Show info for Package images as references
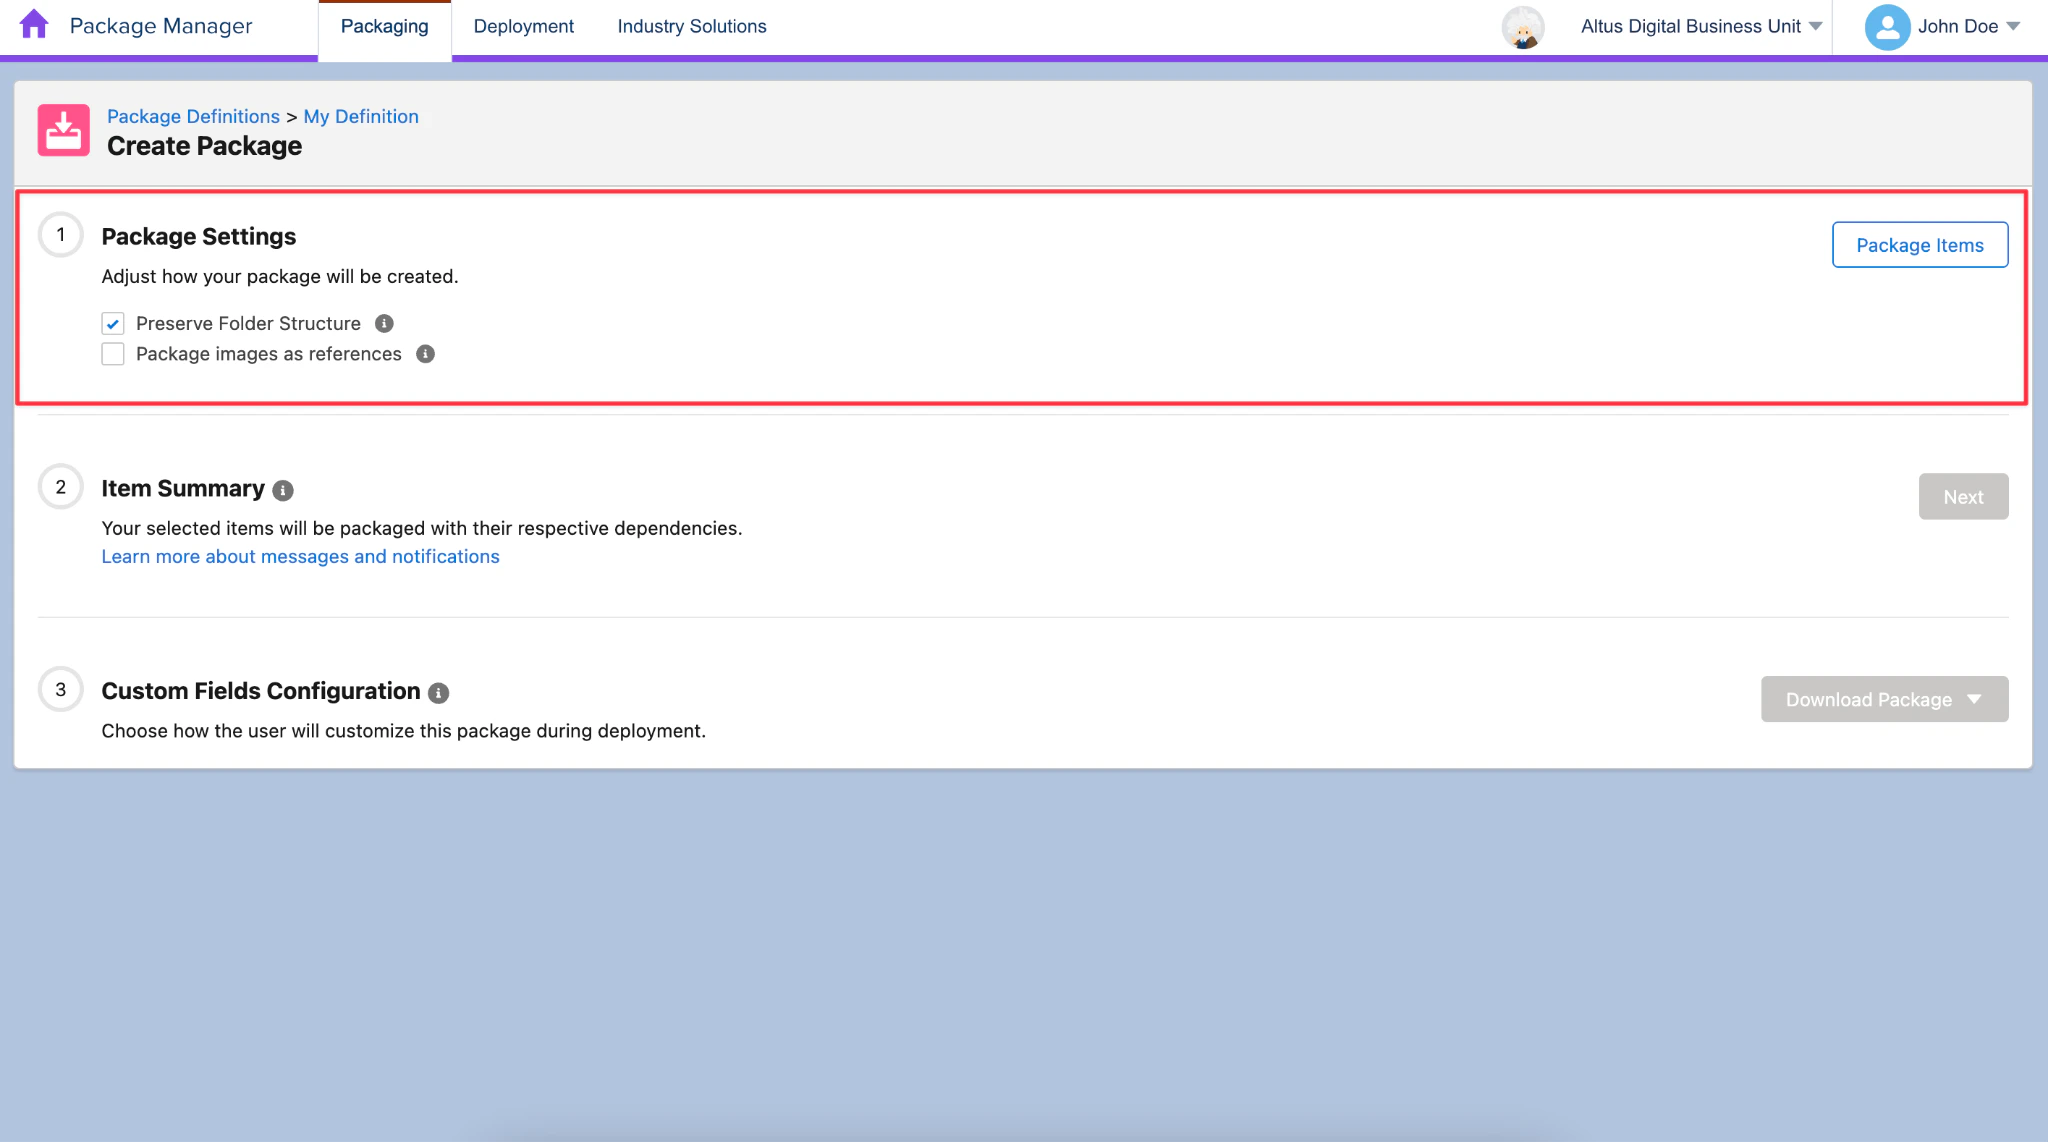The width and height of the screenshot is (2048, 1142). click(425, 354)
